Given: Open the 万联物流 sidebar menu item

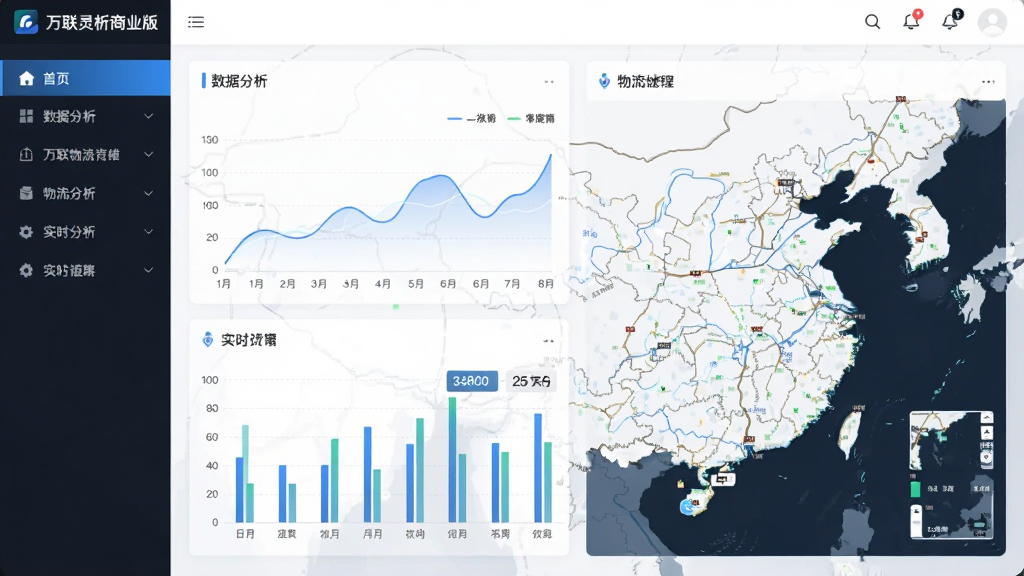Looking at the screenshot, I should tap(86, 155).
